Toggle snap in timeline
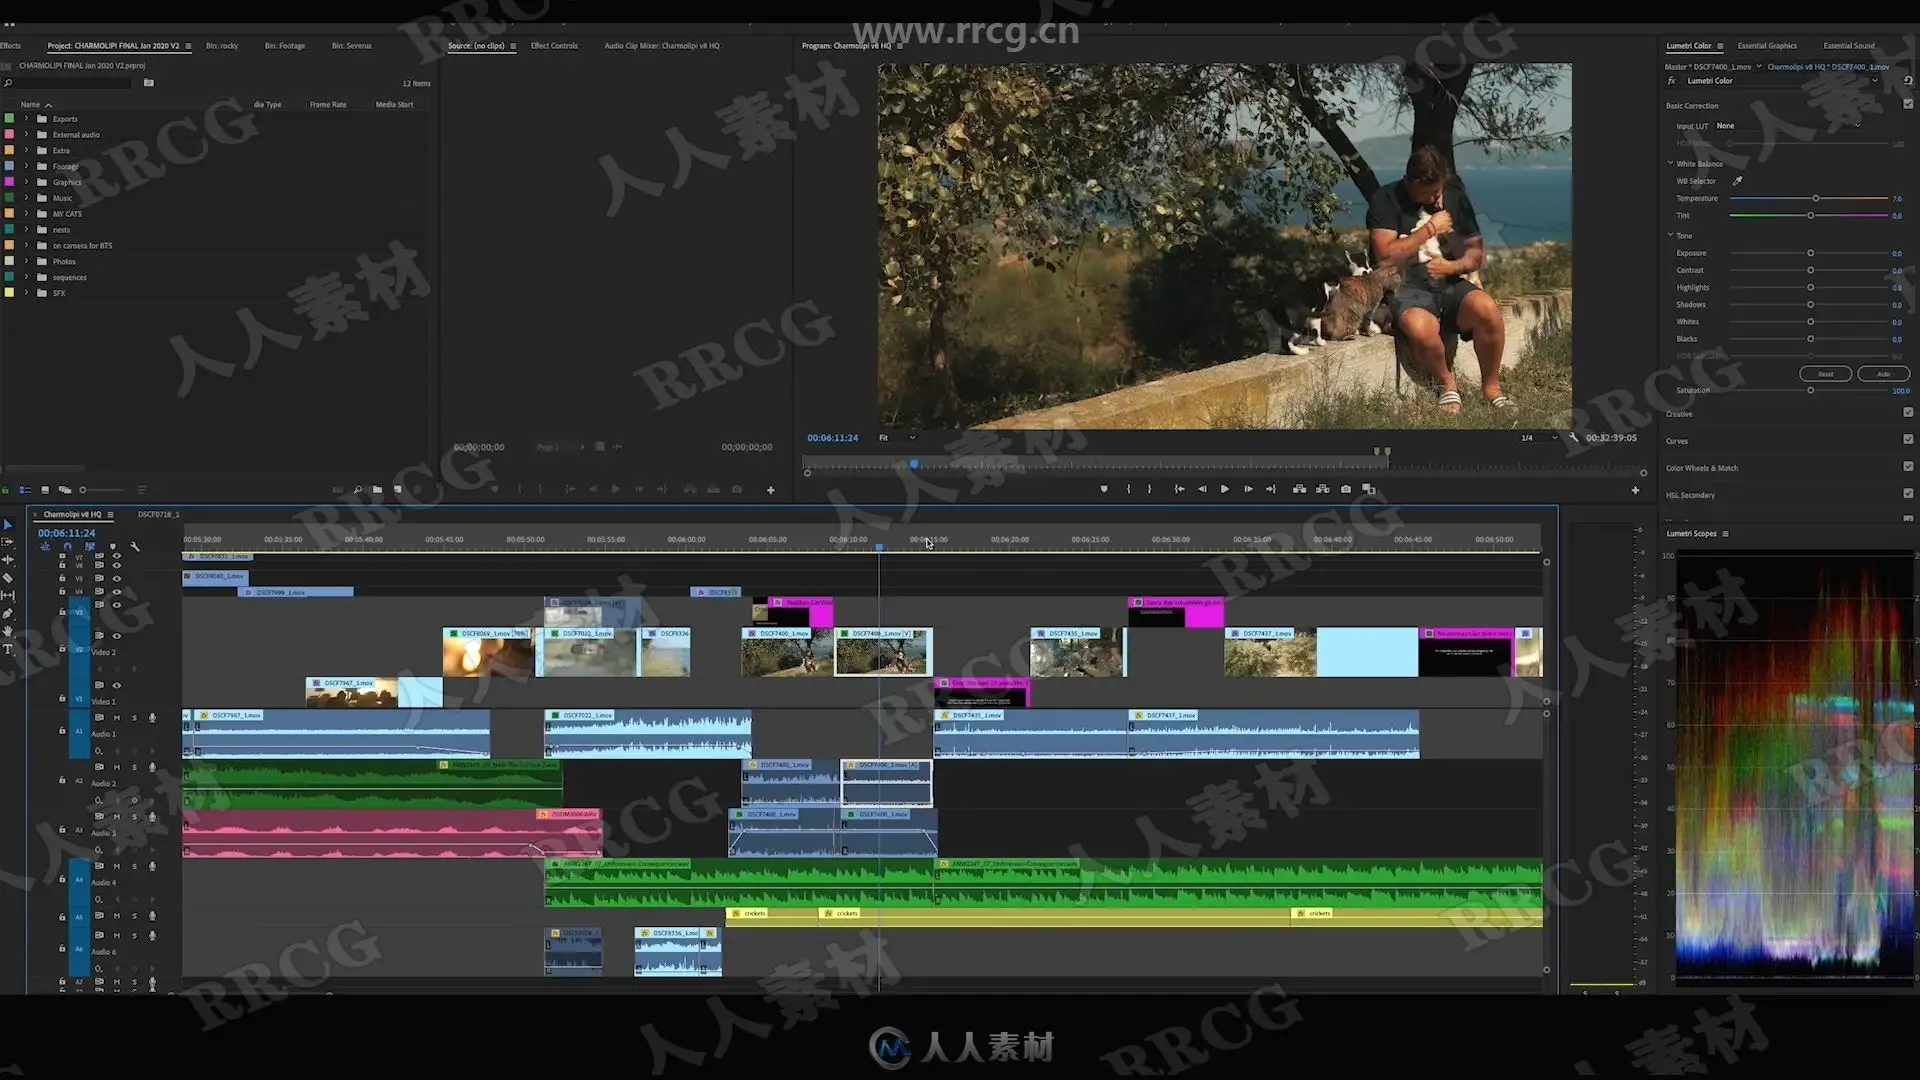This screenshot has width=1920, height=1080. pos(67,547)
